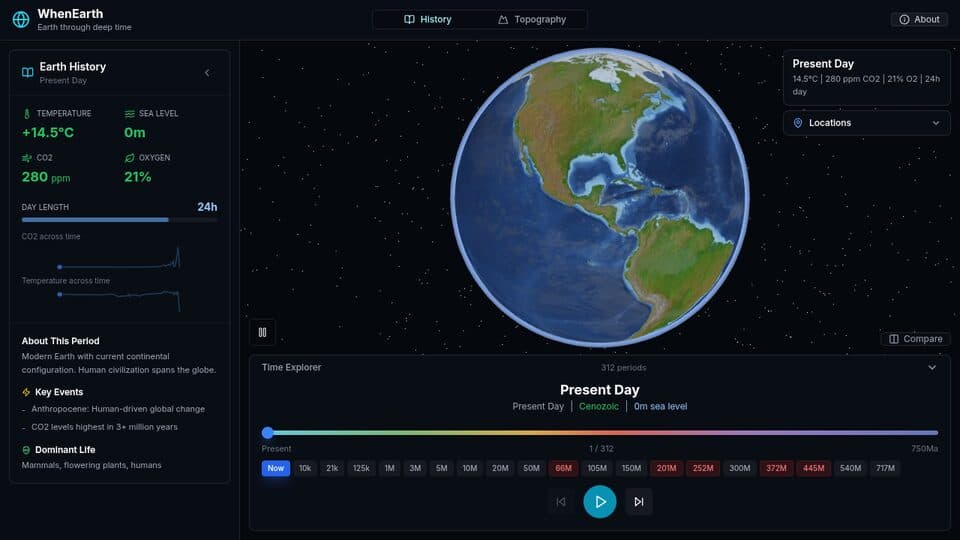960x540 pixels.
Task: Jump to the 150M period
Action: coord(631,468)
